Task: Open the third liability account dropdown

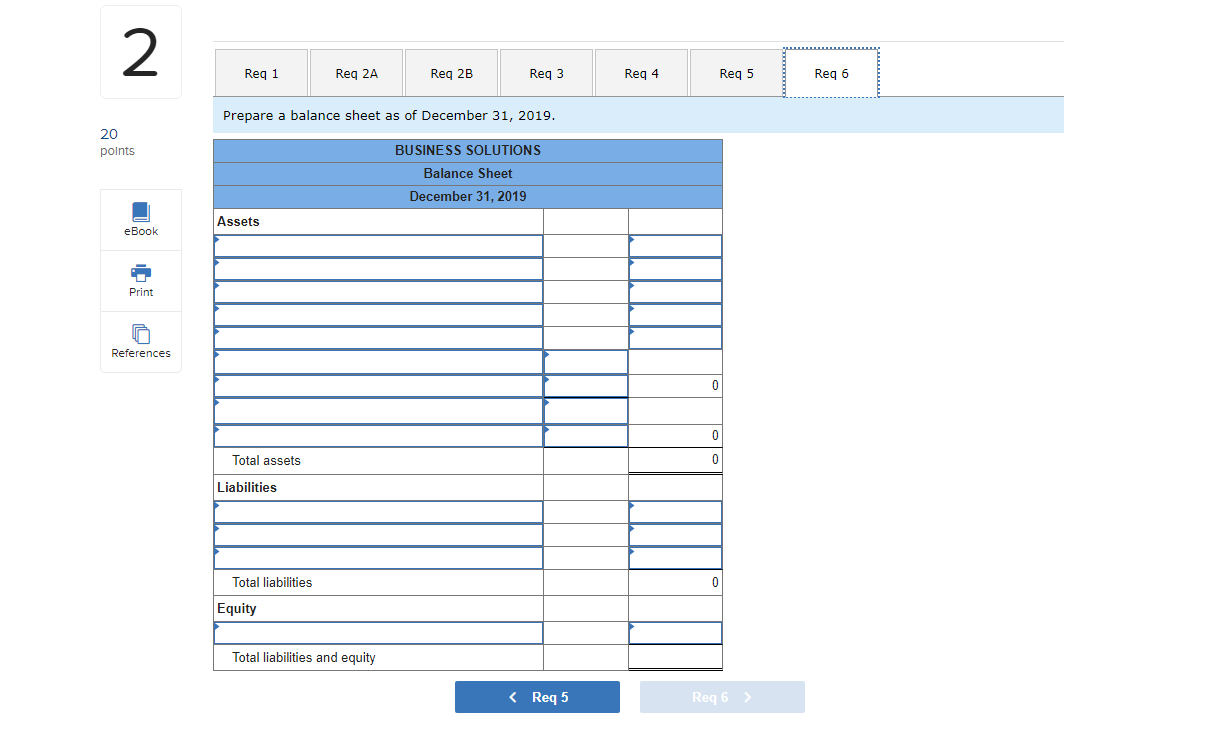Action: 378,557
